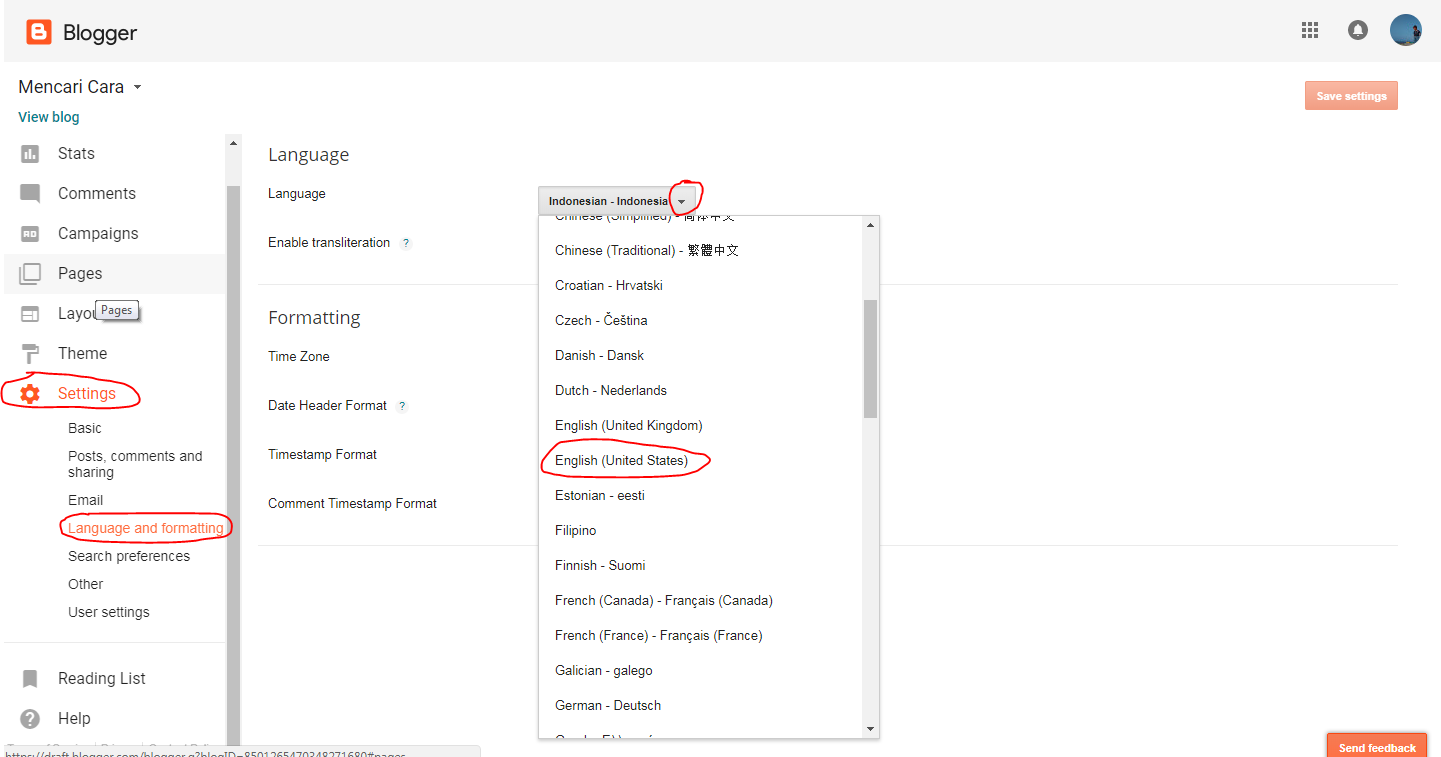Screen dimensions: 1441x757
Task: Open Stats from the sidebar
Action: pyautogui.click(x=76, y=154)
